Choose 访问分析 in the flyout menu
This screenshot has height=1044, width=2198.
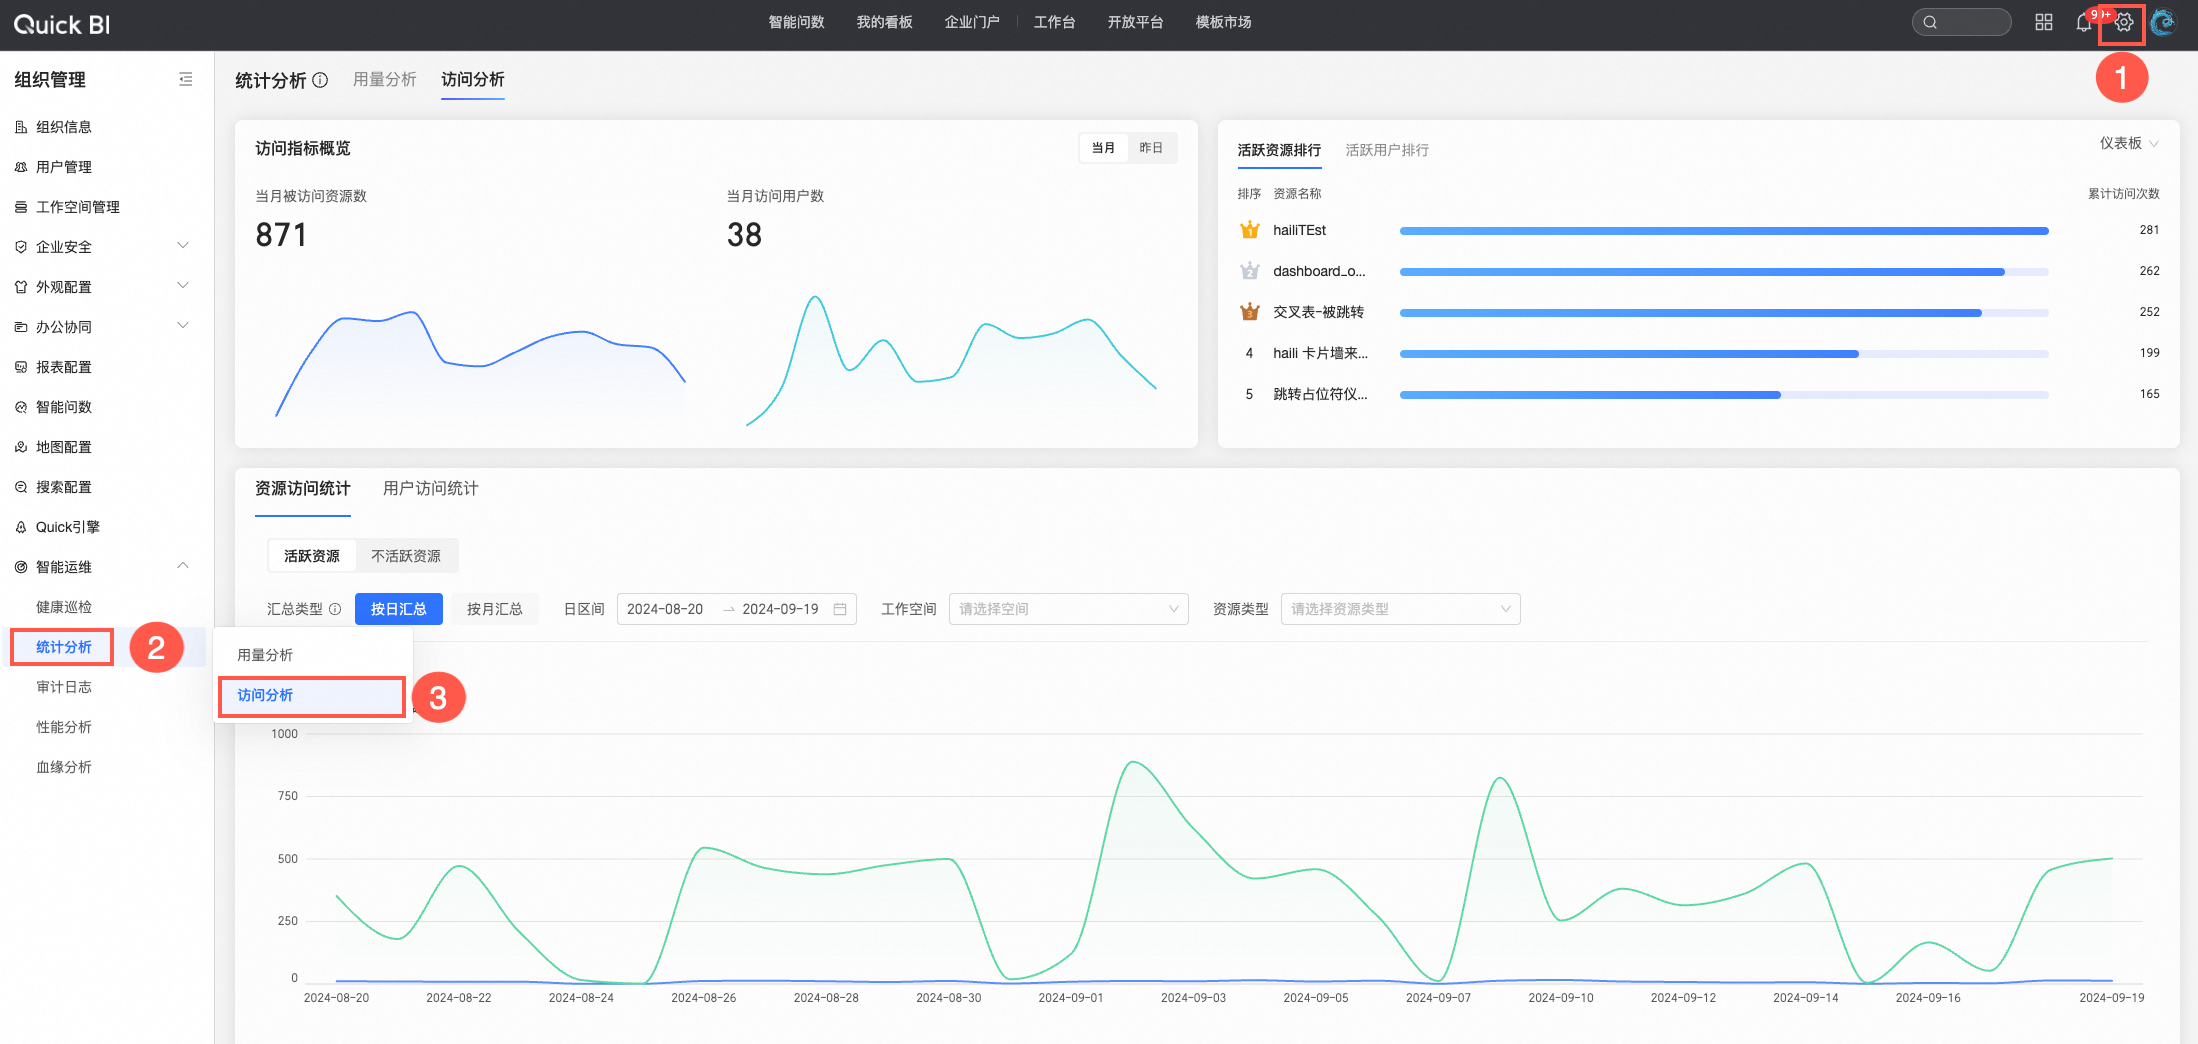(312, 696)
